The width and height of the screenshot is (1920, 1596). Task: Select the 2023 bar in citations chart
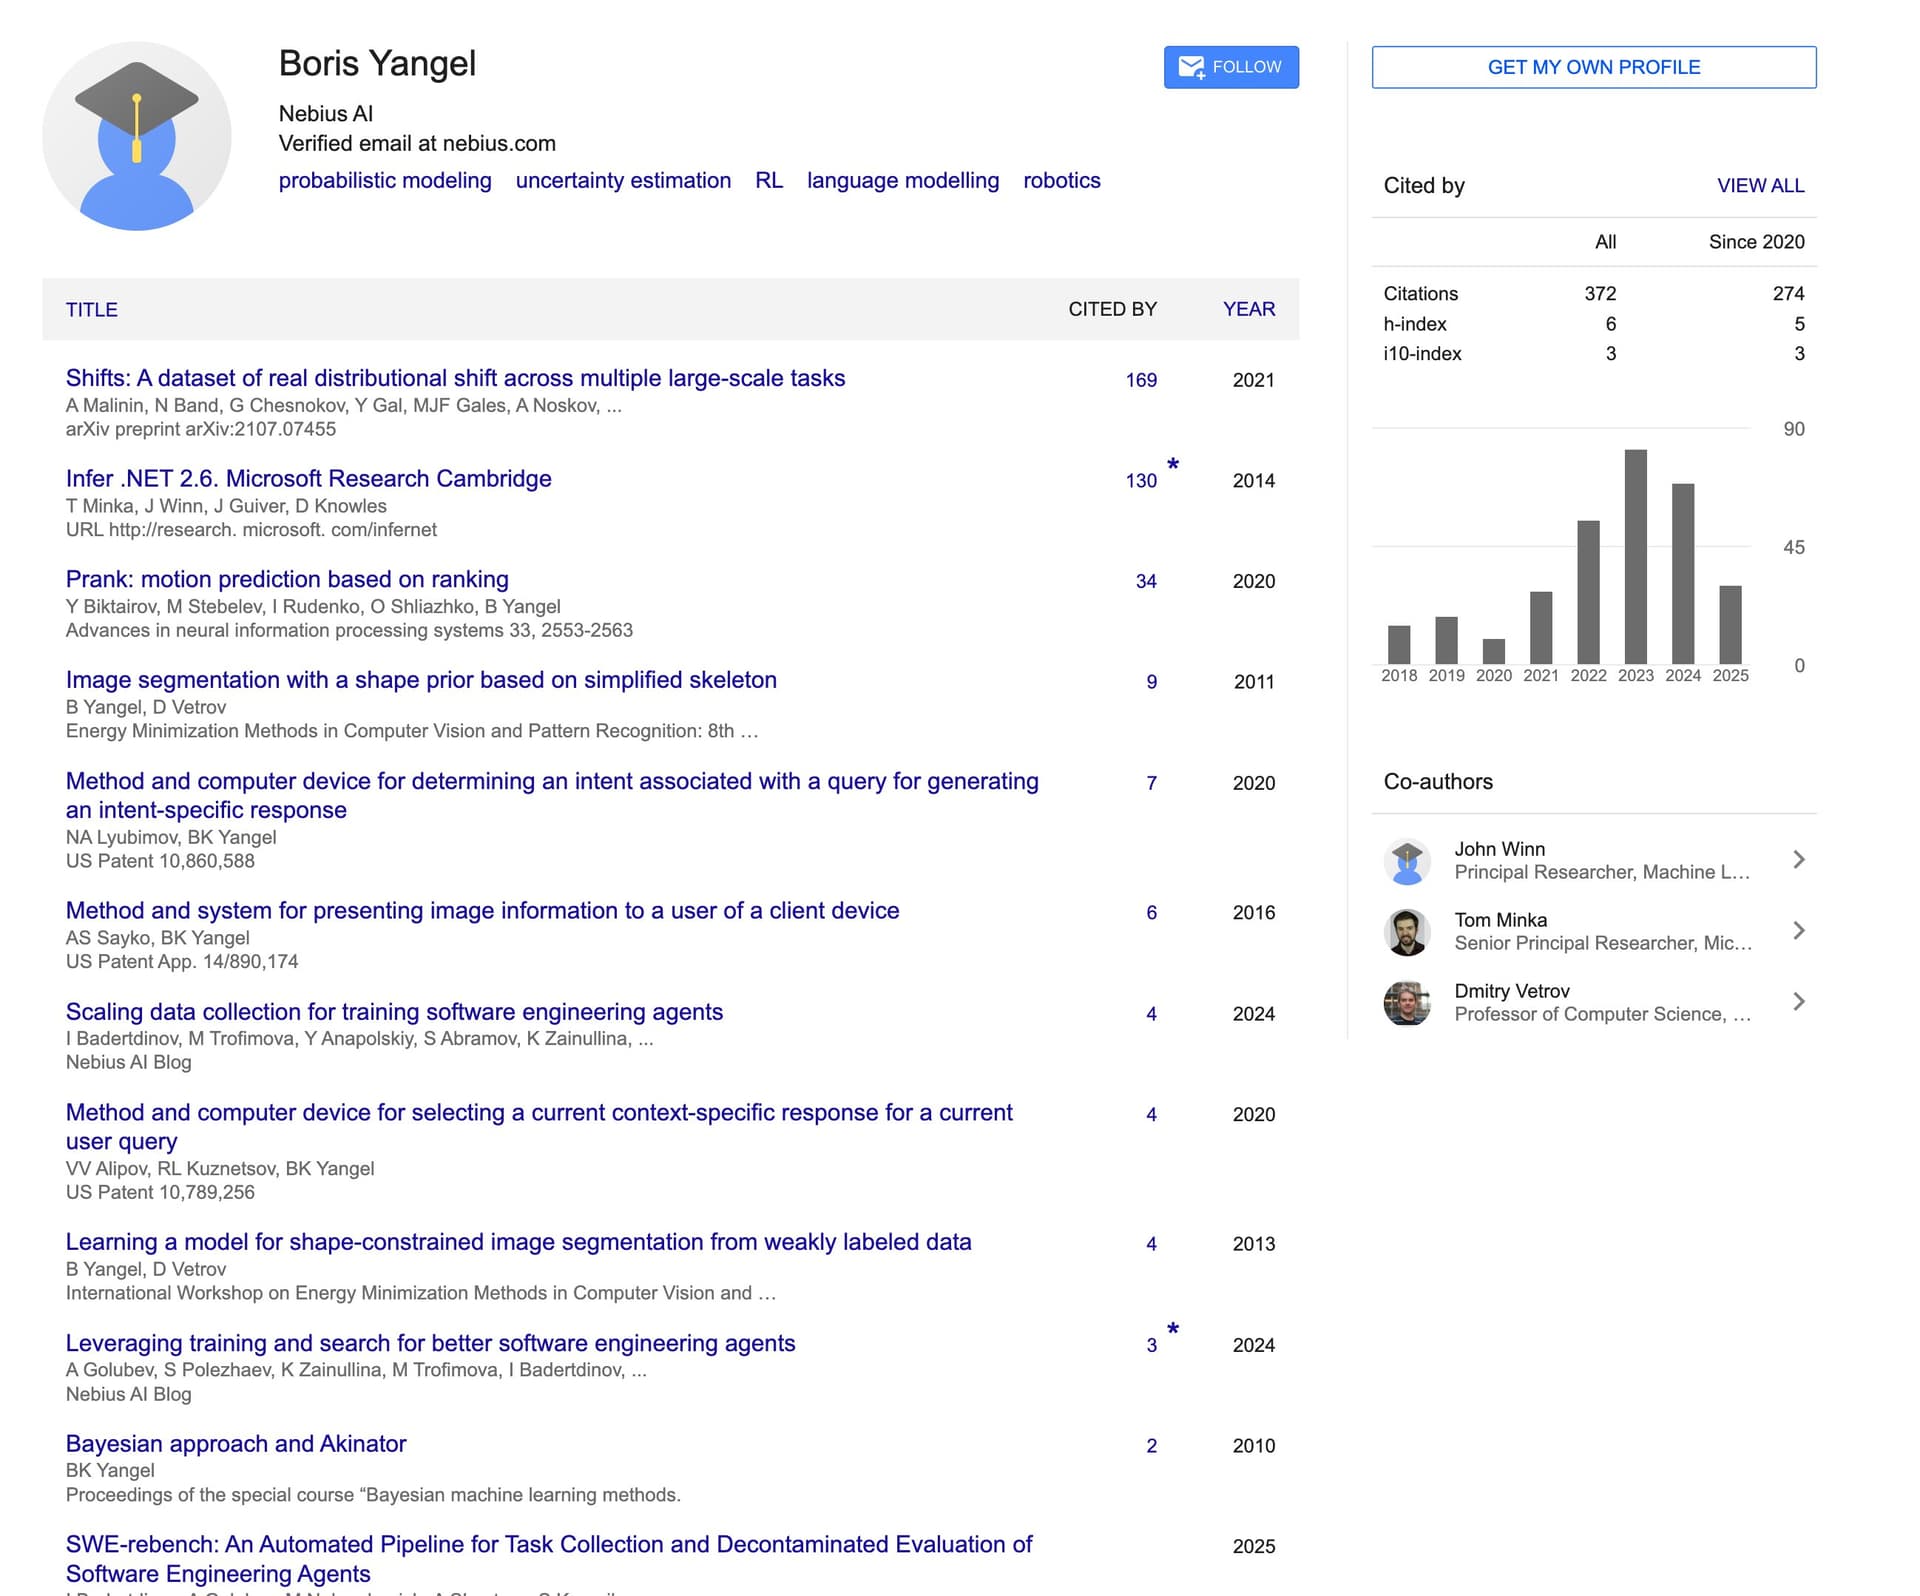[x=1636, y=557]
